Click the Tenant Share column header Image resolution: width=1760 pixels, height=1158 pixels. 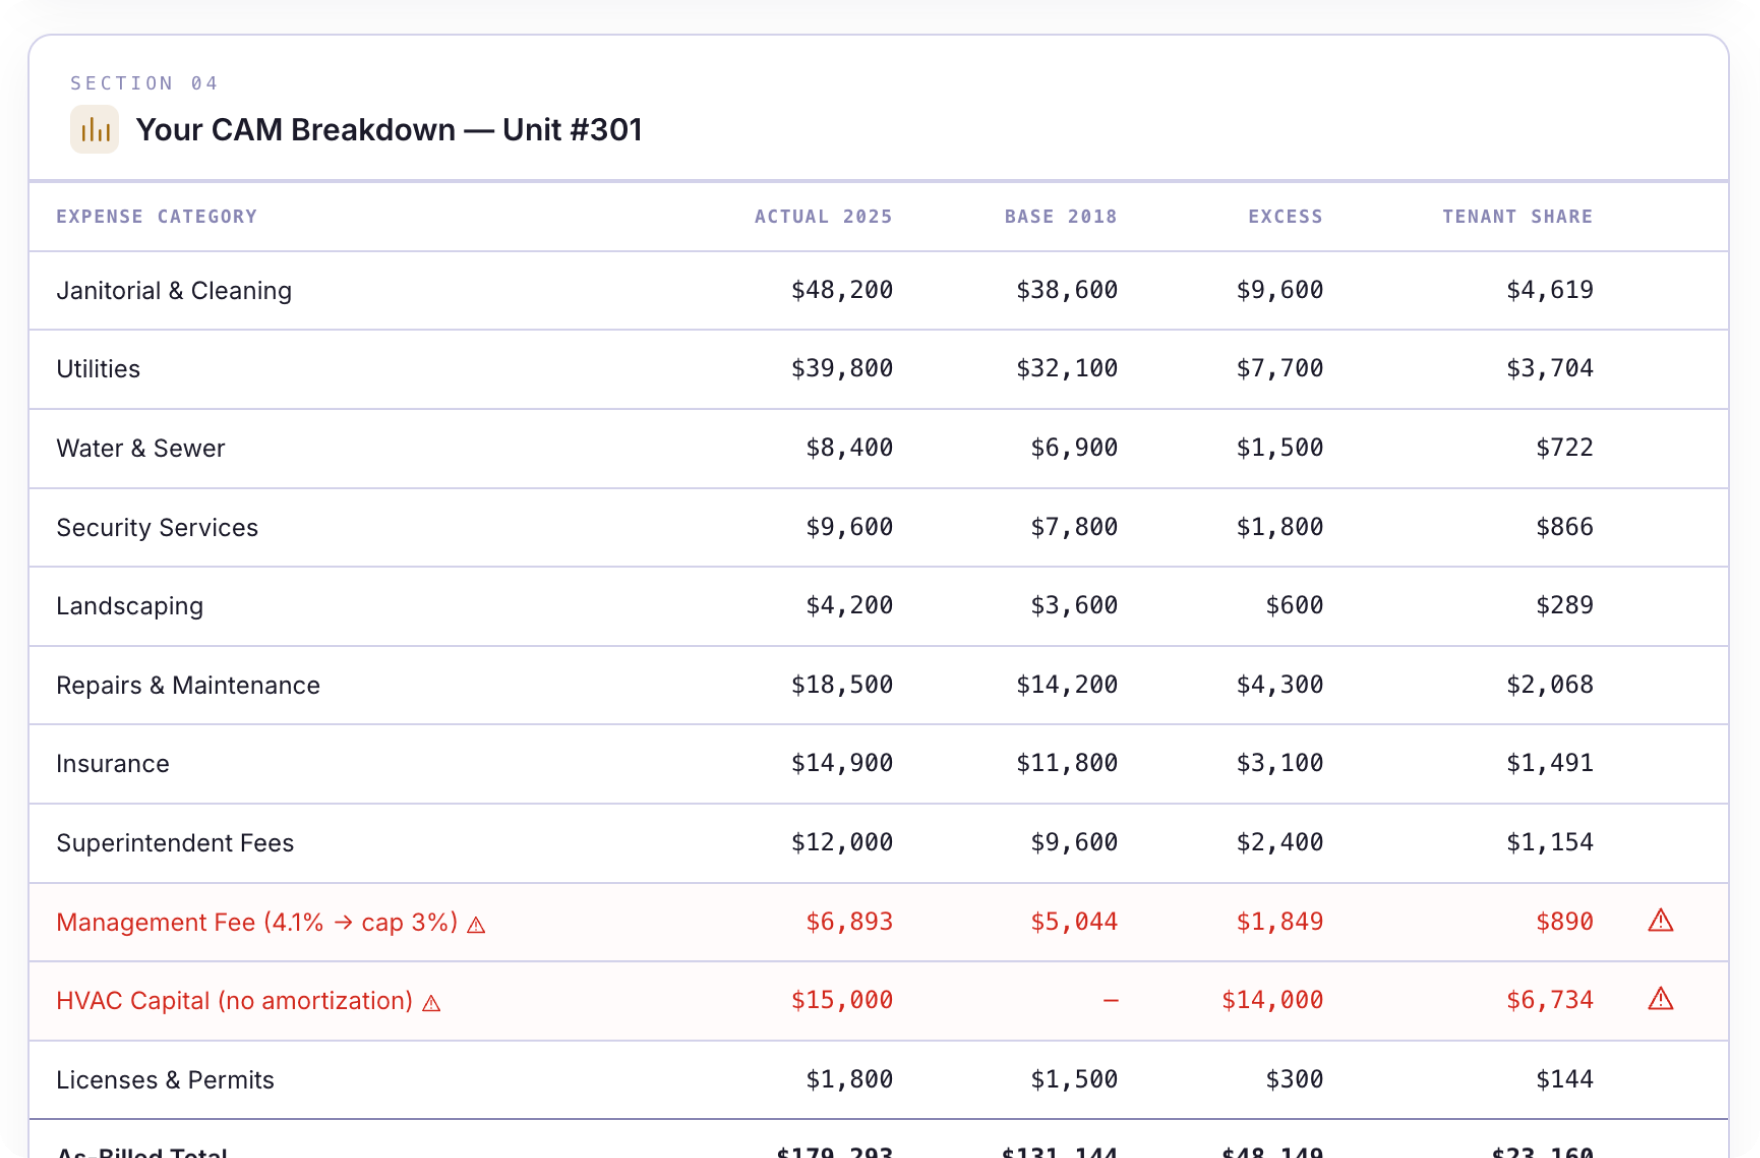(1517, 216)
